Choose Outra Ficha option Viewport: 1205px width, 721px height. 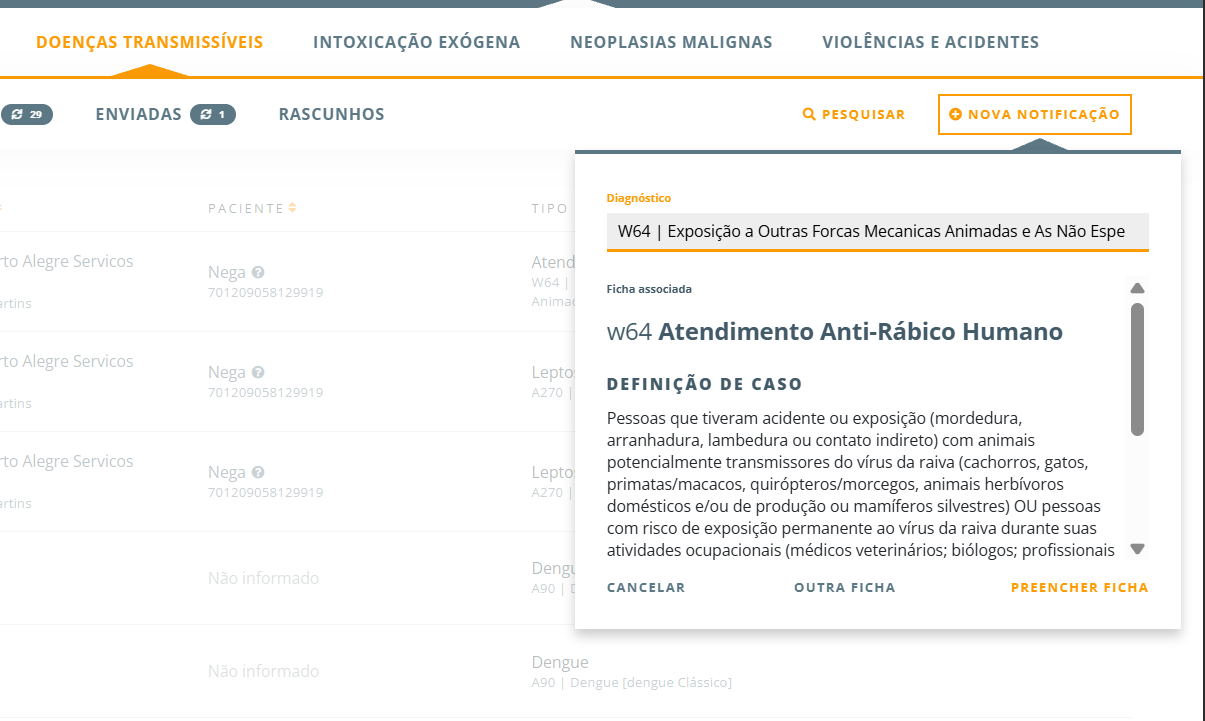tap(845, 587)
